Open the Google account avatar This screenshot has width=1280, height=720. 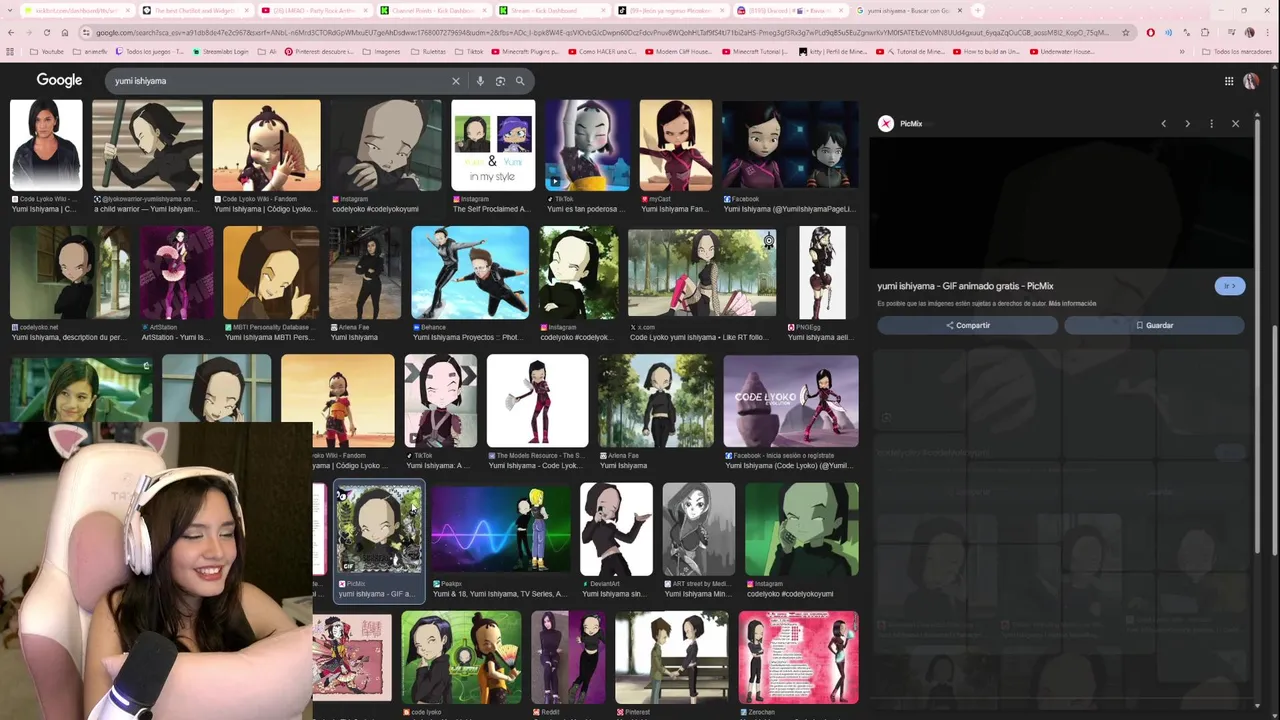[1251, 81]
